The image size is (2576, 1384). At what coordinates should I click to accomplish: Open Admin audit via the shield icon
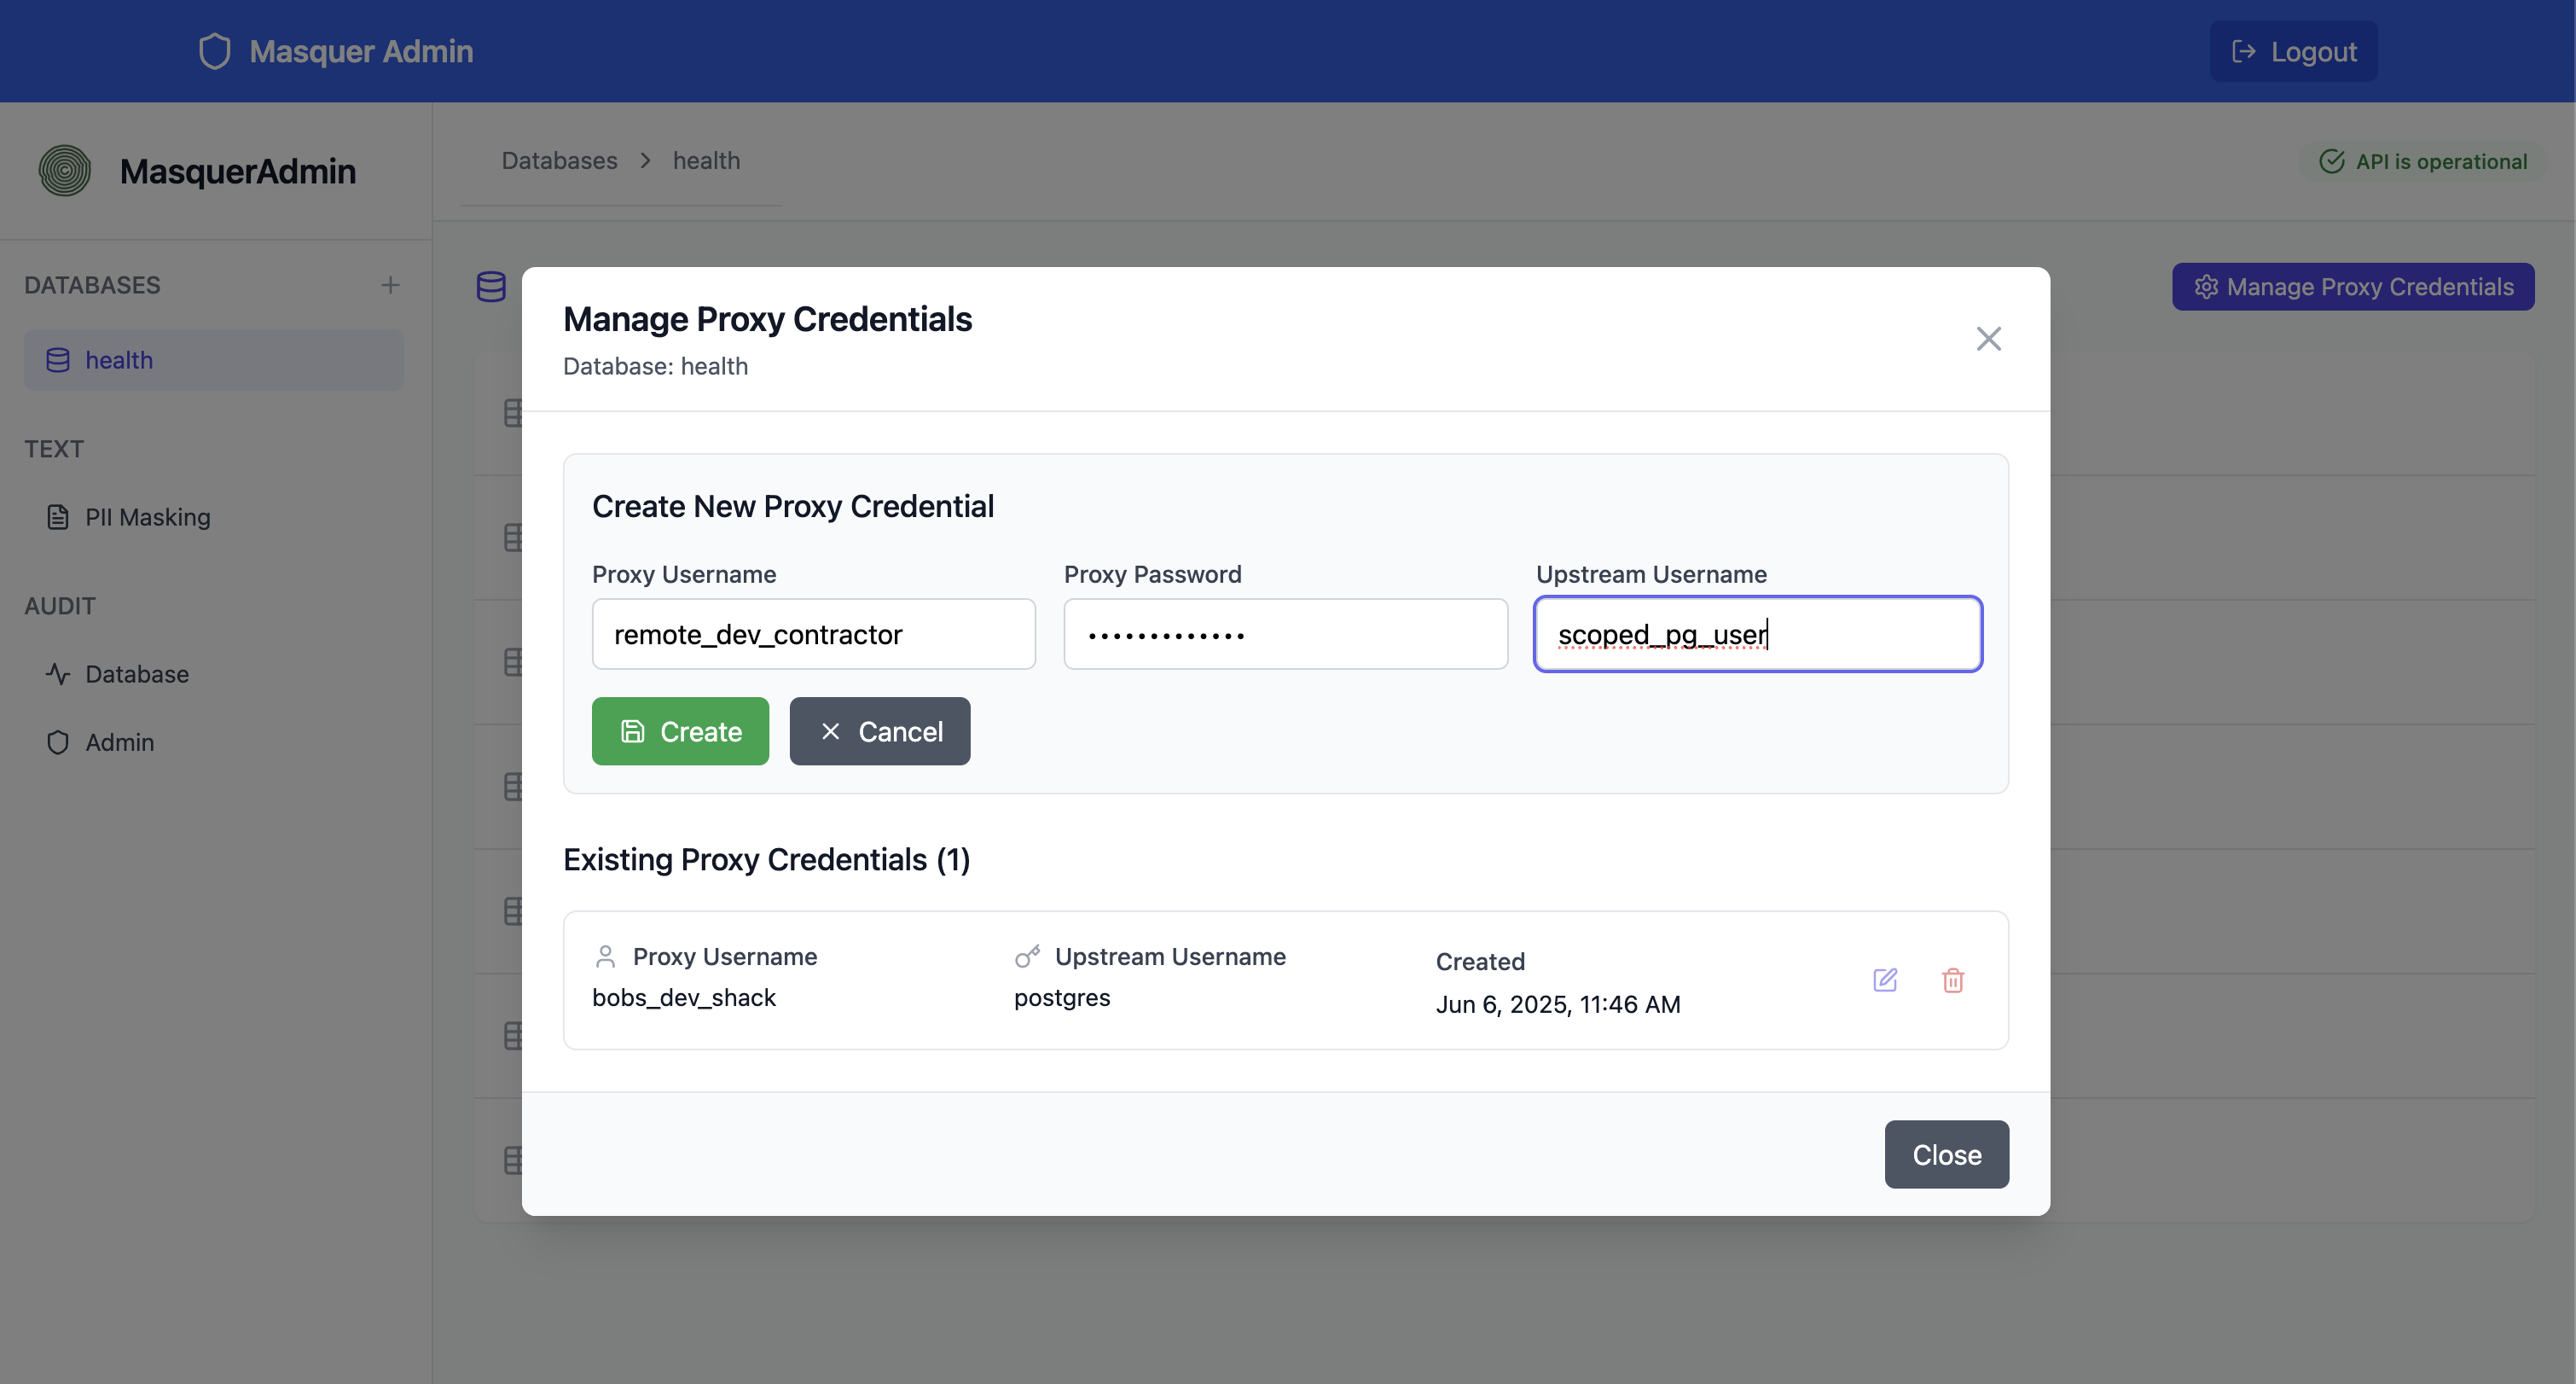click(57, 742)
